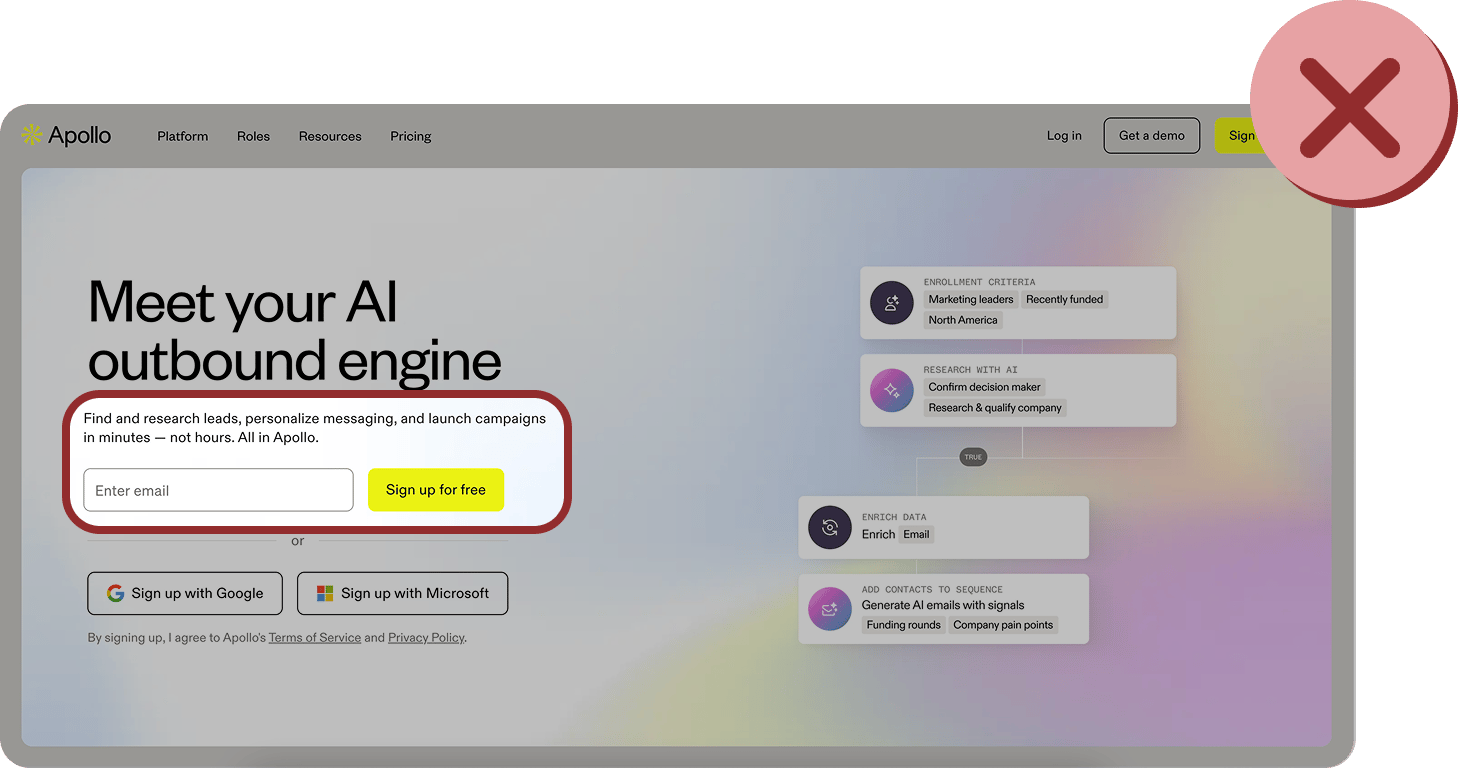Click the Email tag beside Enrich
Viewport: 1458px width, 768px height.
917,534
